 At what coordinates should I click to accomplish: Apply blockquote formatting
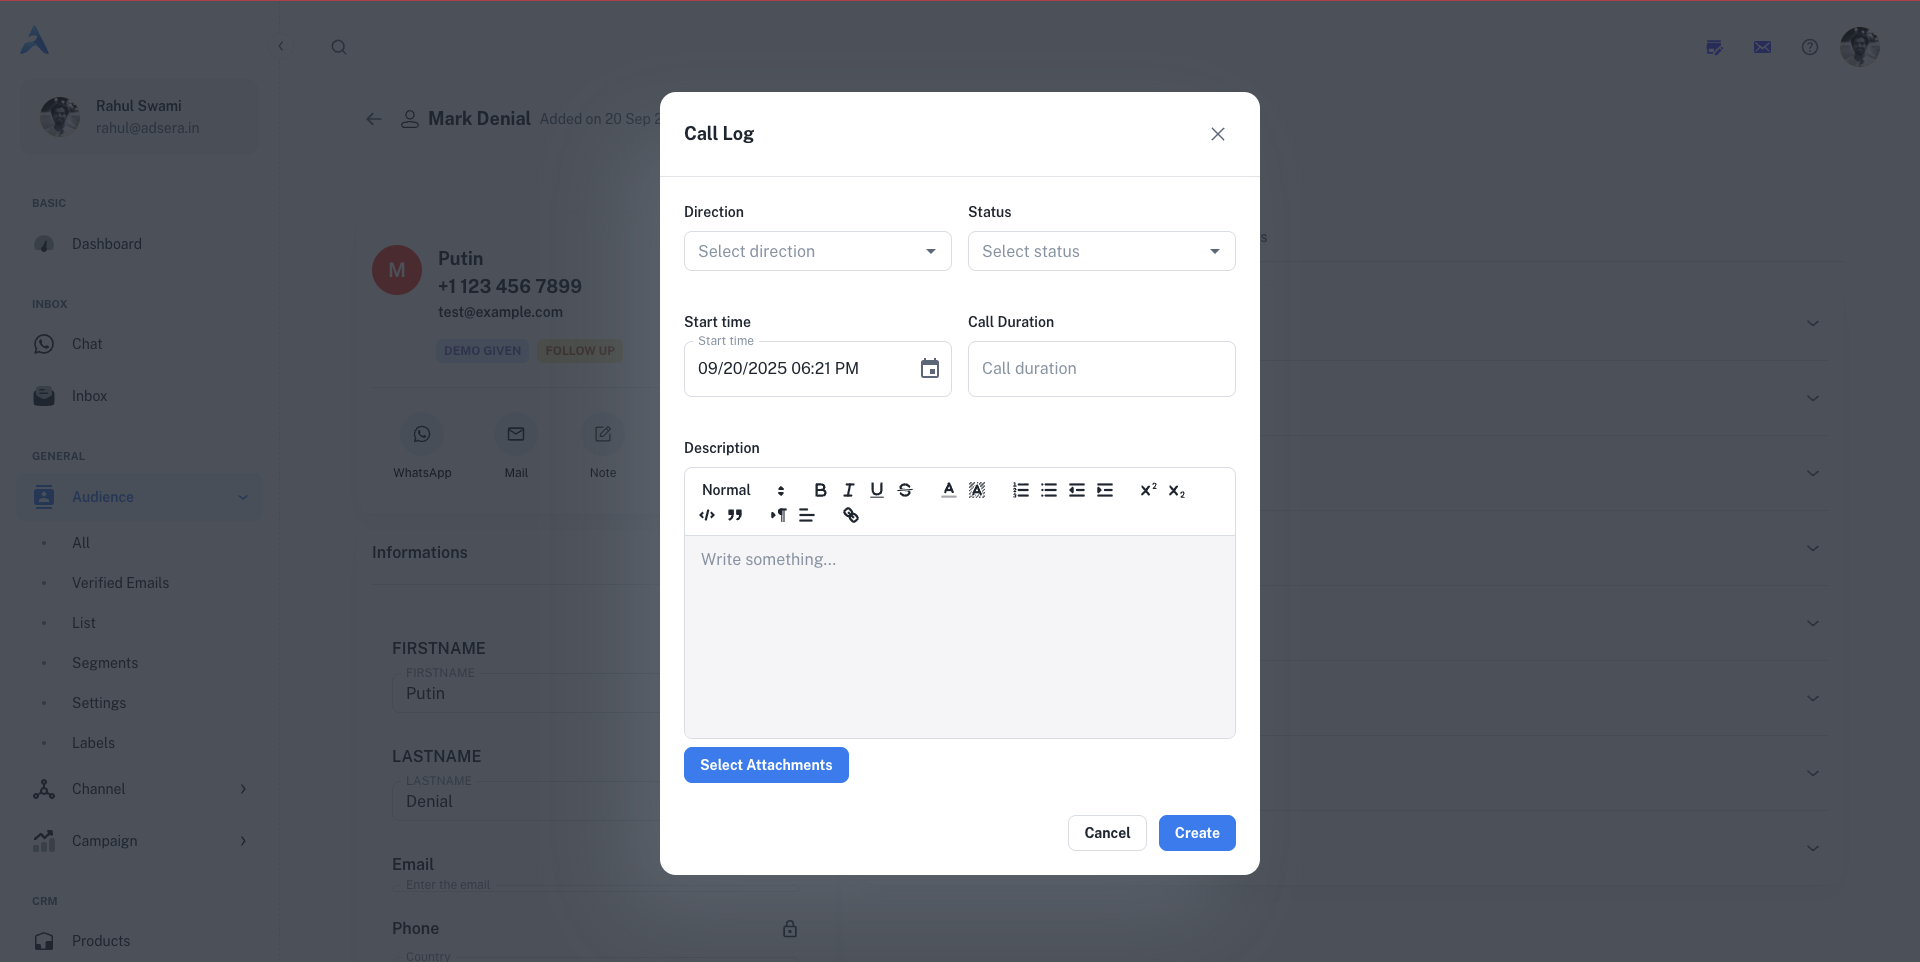[735, 516]
